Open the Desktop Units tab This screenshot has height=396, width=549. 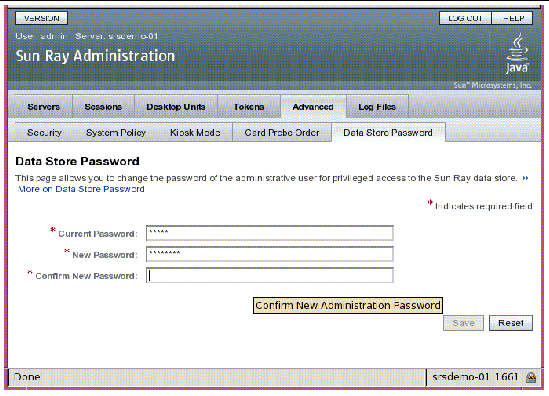tap(176, 107)
